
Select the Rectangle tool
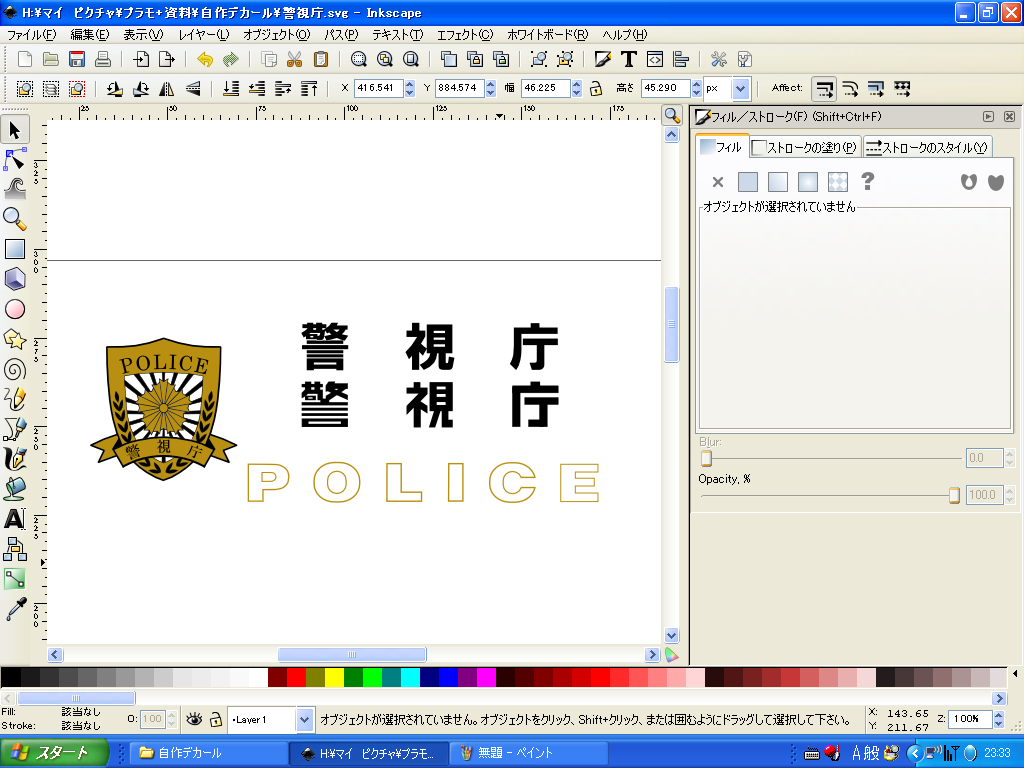coord(15,249)
